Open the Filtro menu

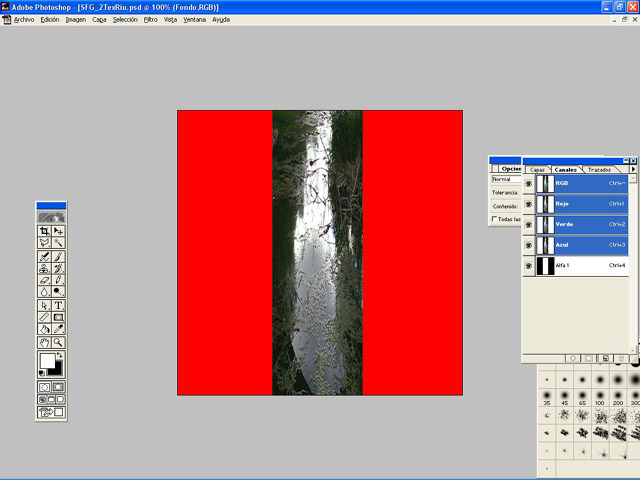pos(150,19)
